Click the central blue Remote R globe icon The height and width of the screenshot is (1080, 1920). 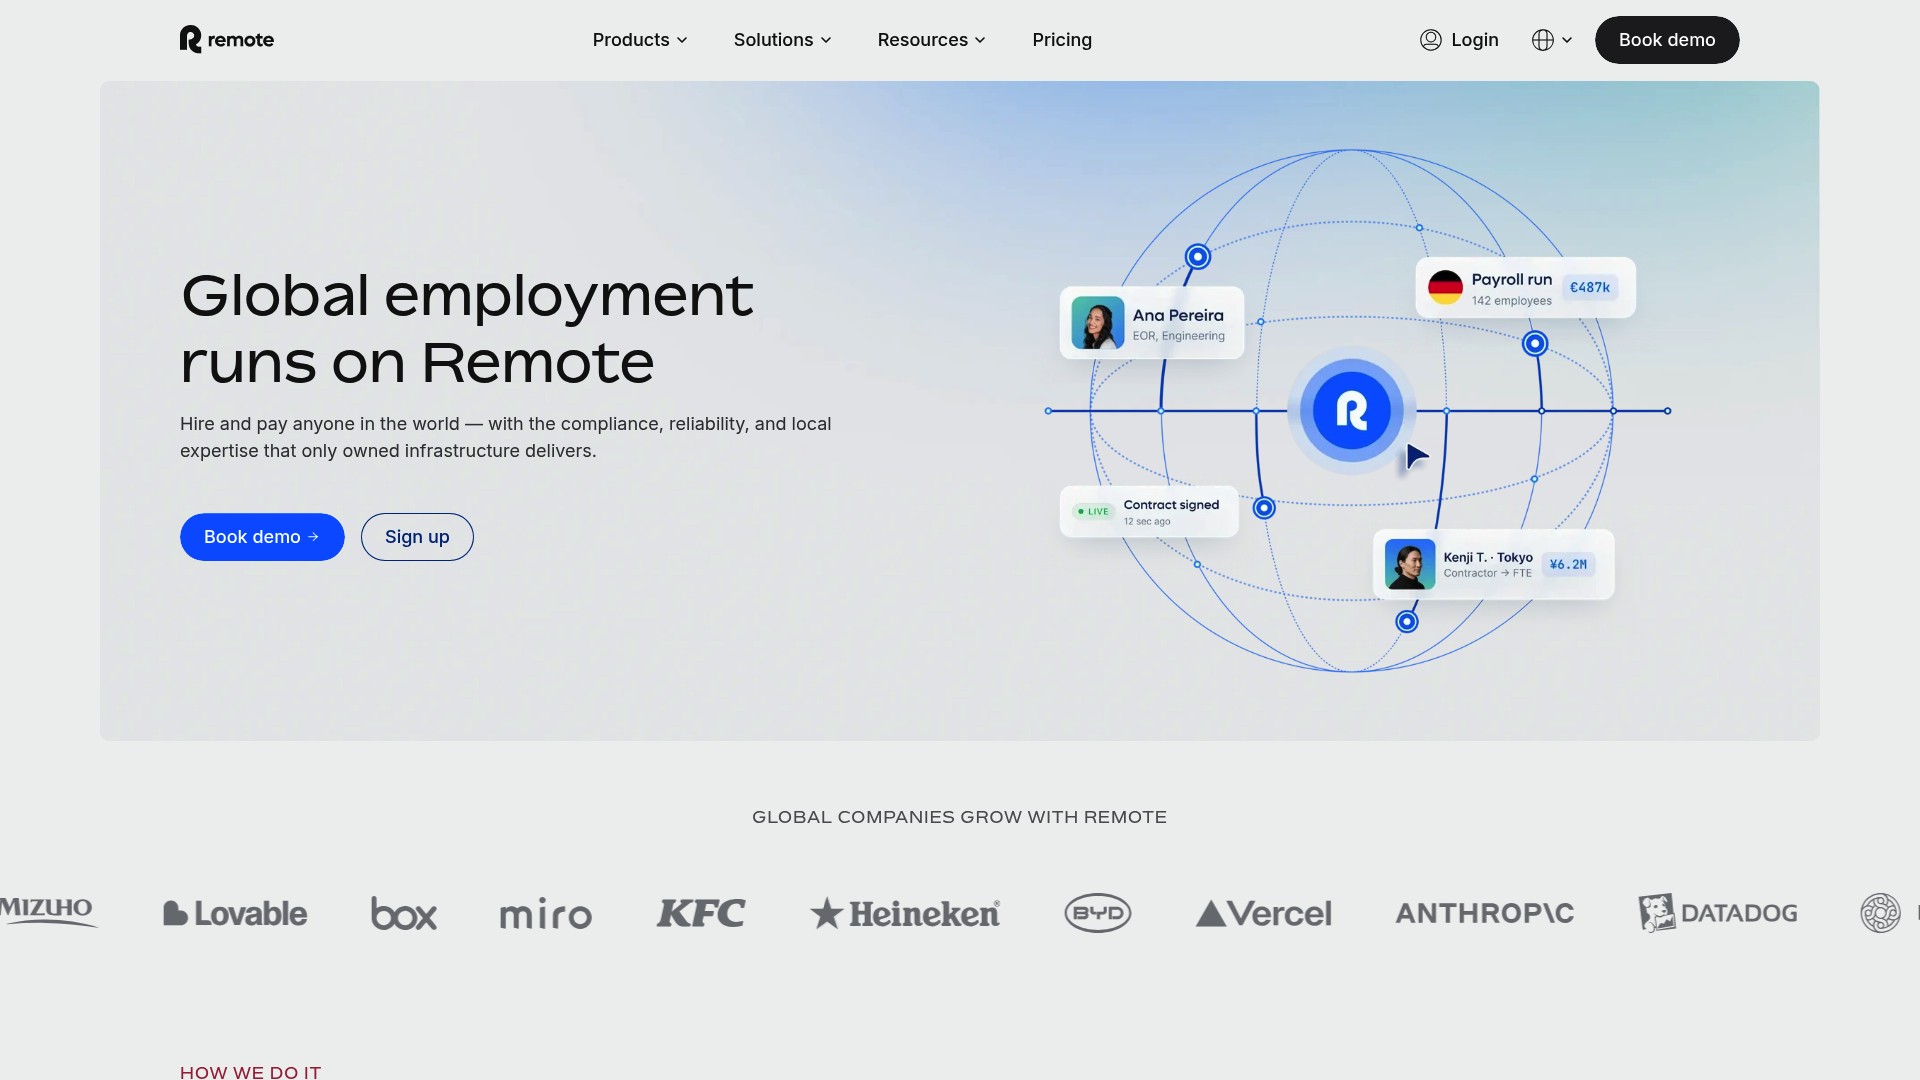tap(1352, 411)
